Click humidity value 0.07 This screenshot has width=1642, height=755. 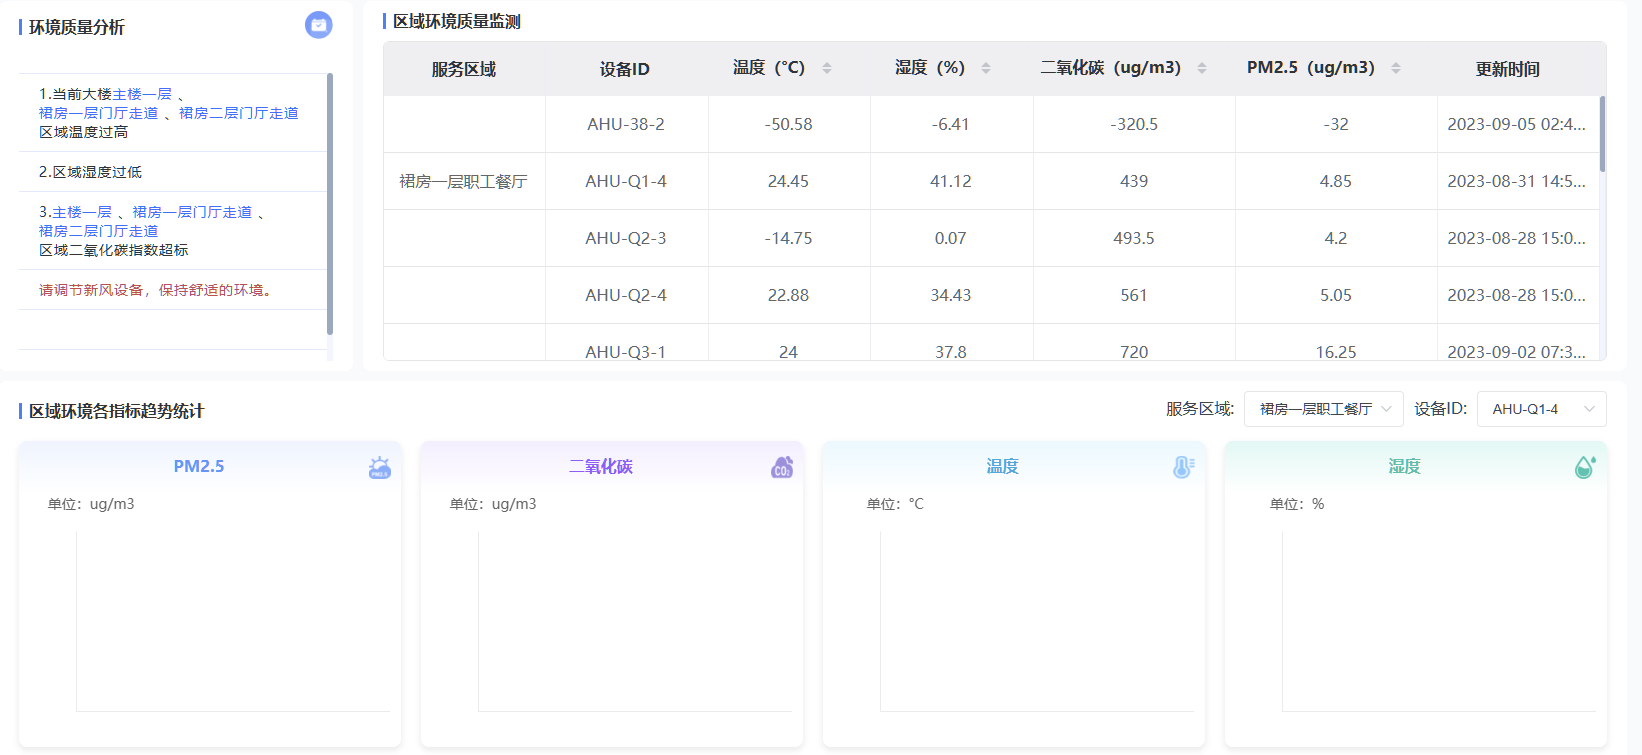pyautogui.click(x=951, y=238)
